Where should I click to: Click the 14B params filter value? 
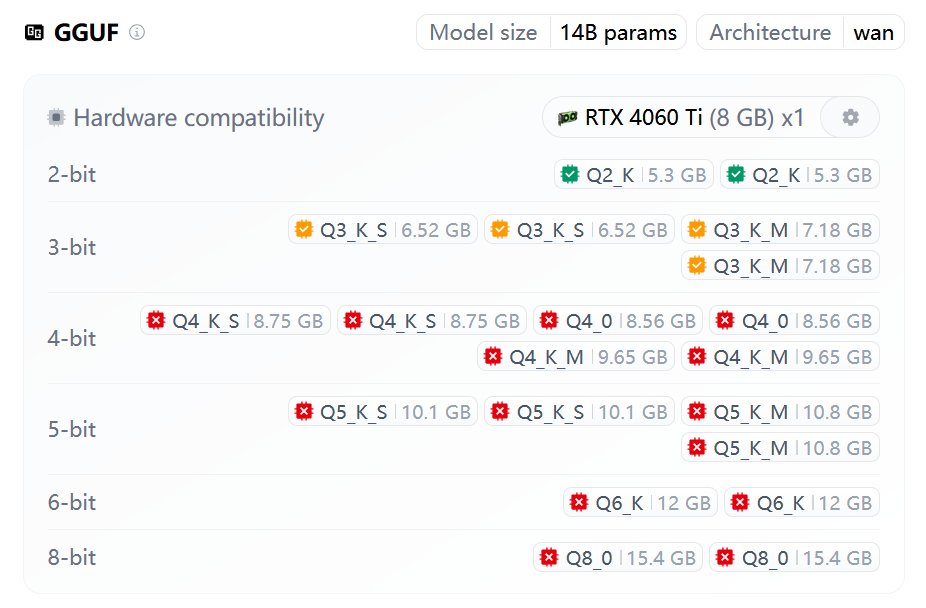(x=618, y=32)
